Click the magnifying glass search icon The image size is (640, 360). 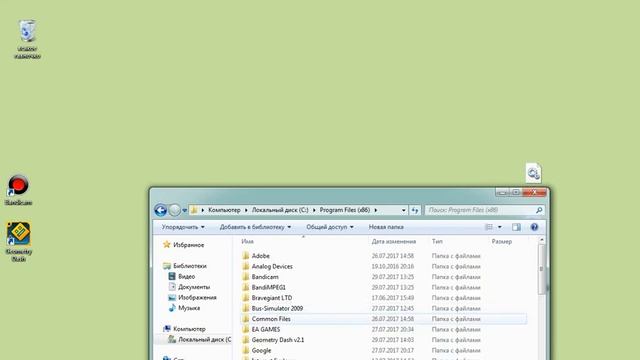pos(539,210)
